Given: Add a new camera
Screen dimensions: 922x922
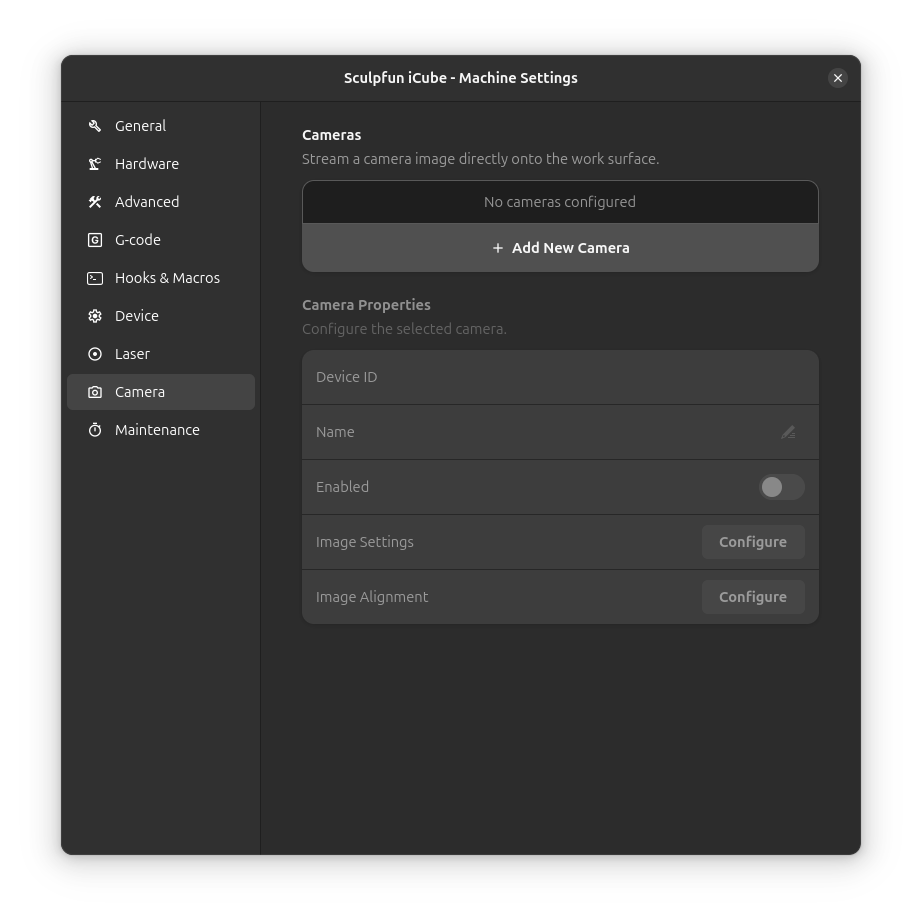Looking at the screenshot, I should coord(560,248).
